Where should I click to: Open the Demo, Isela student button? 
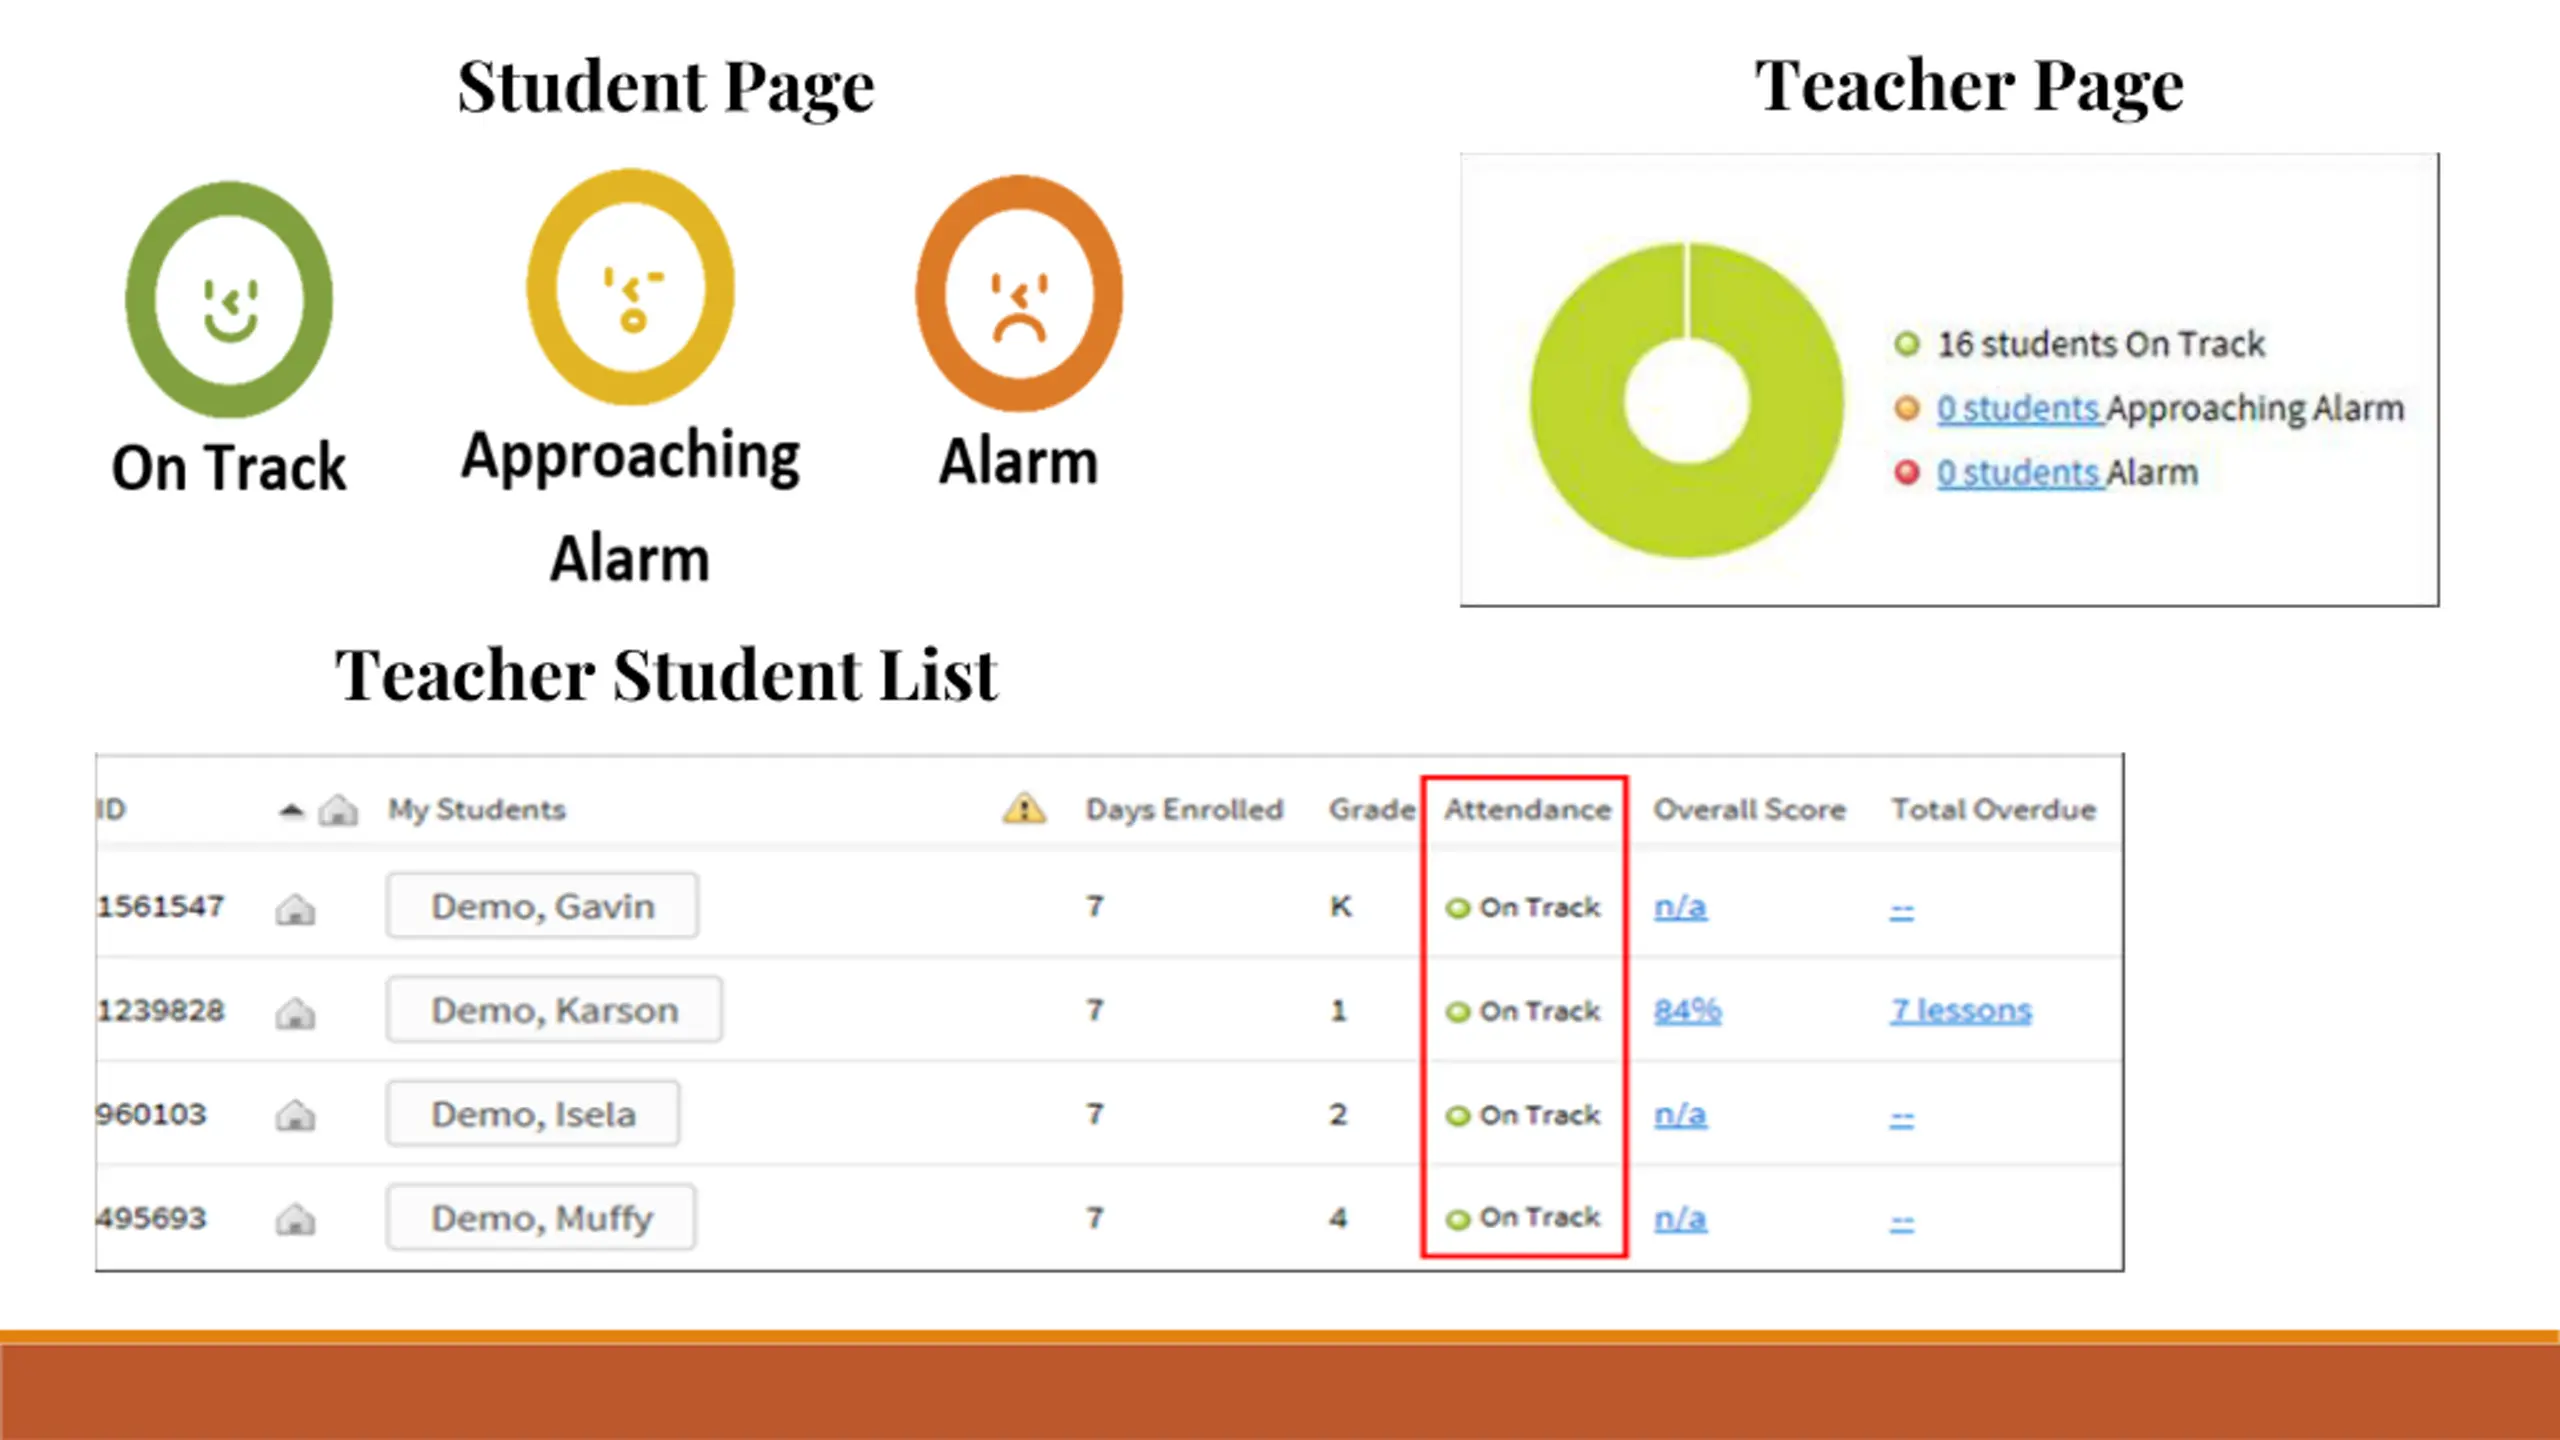(533, 1114)
